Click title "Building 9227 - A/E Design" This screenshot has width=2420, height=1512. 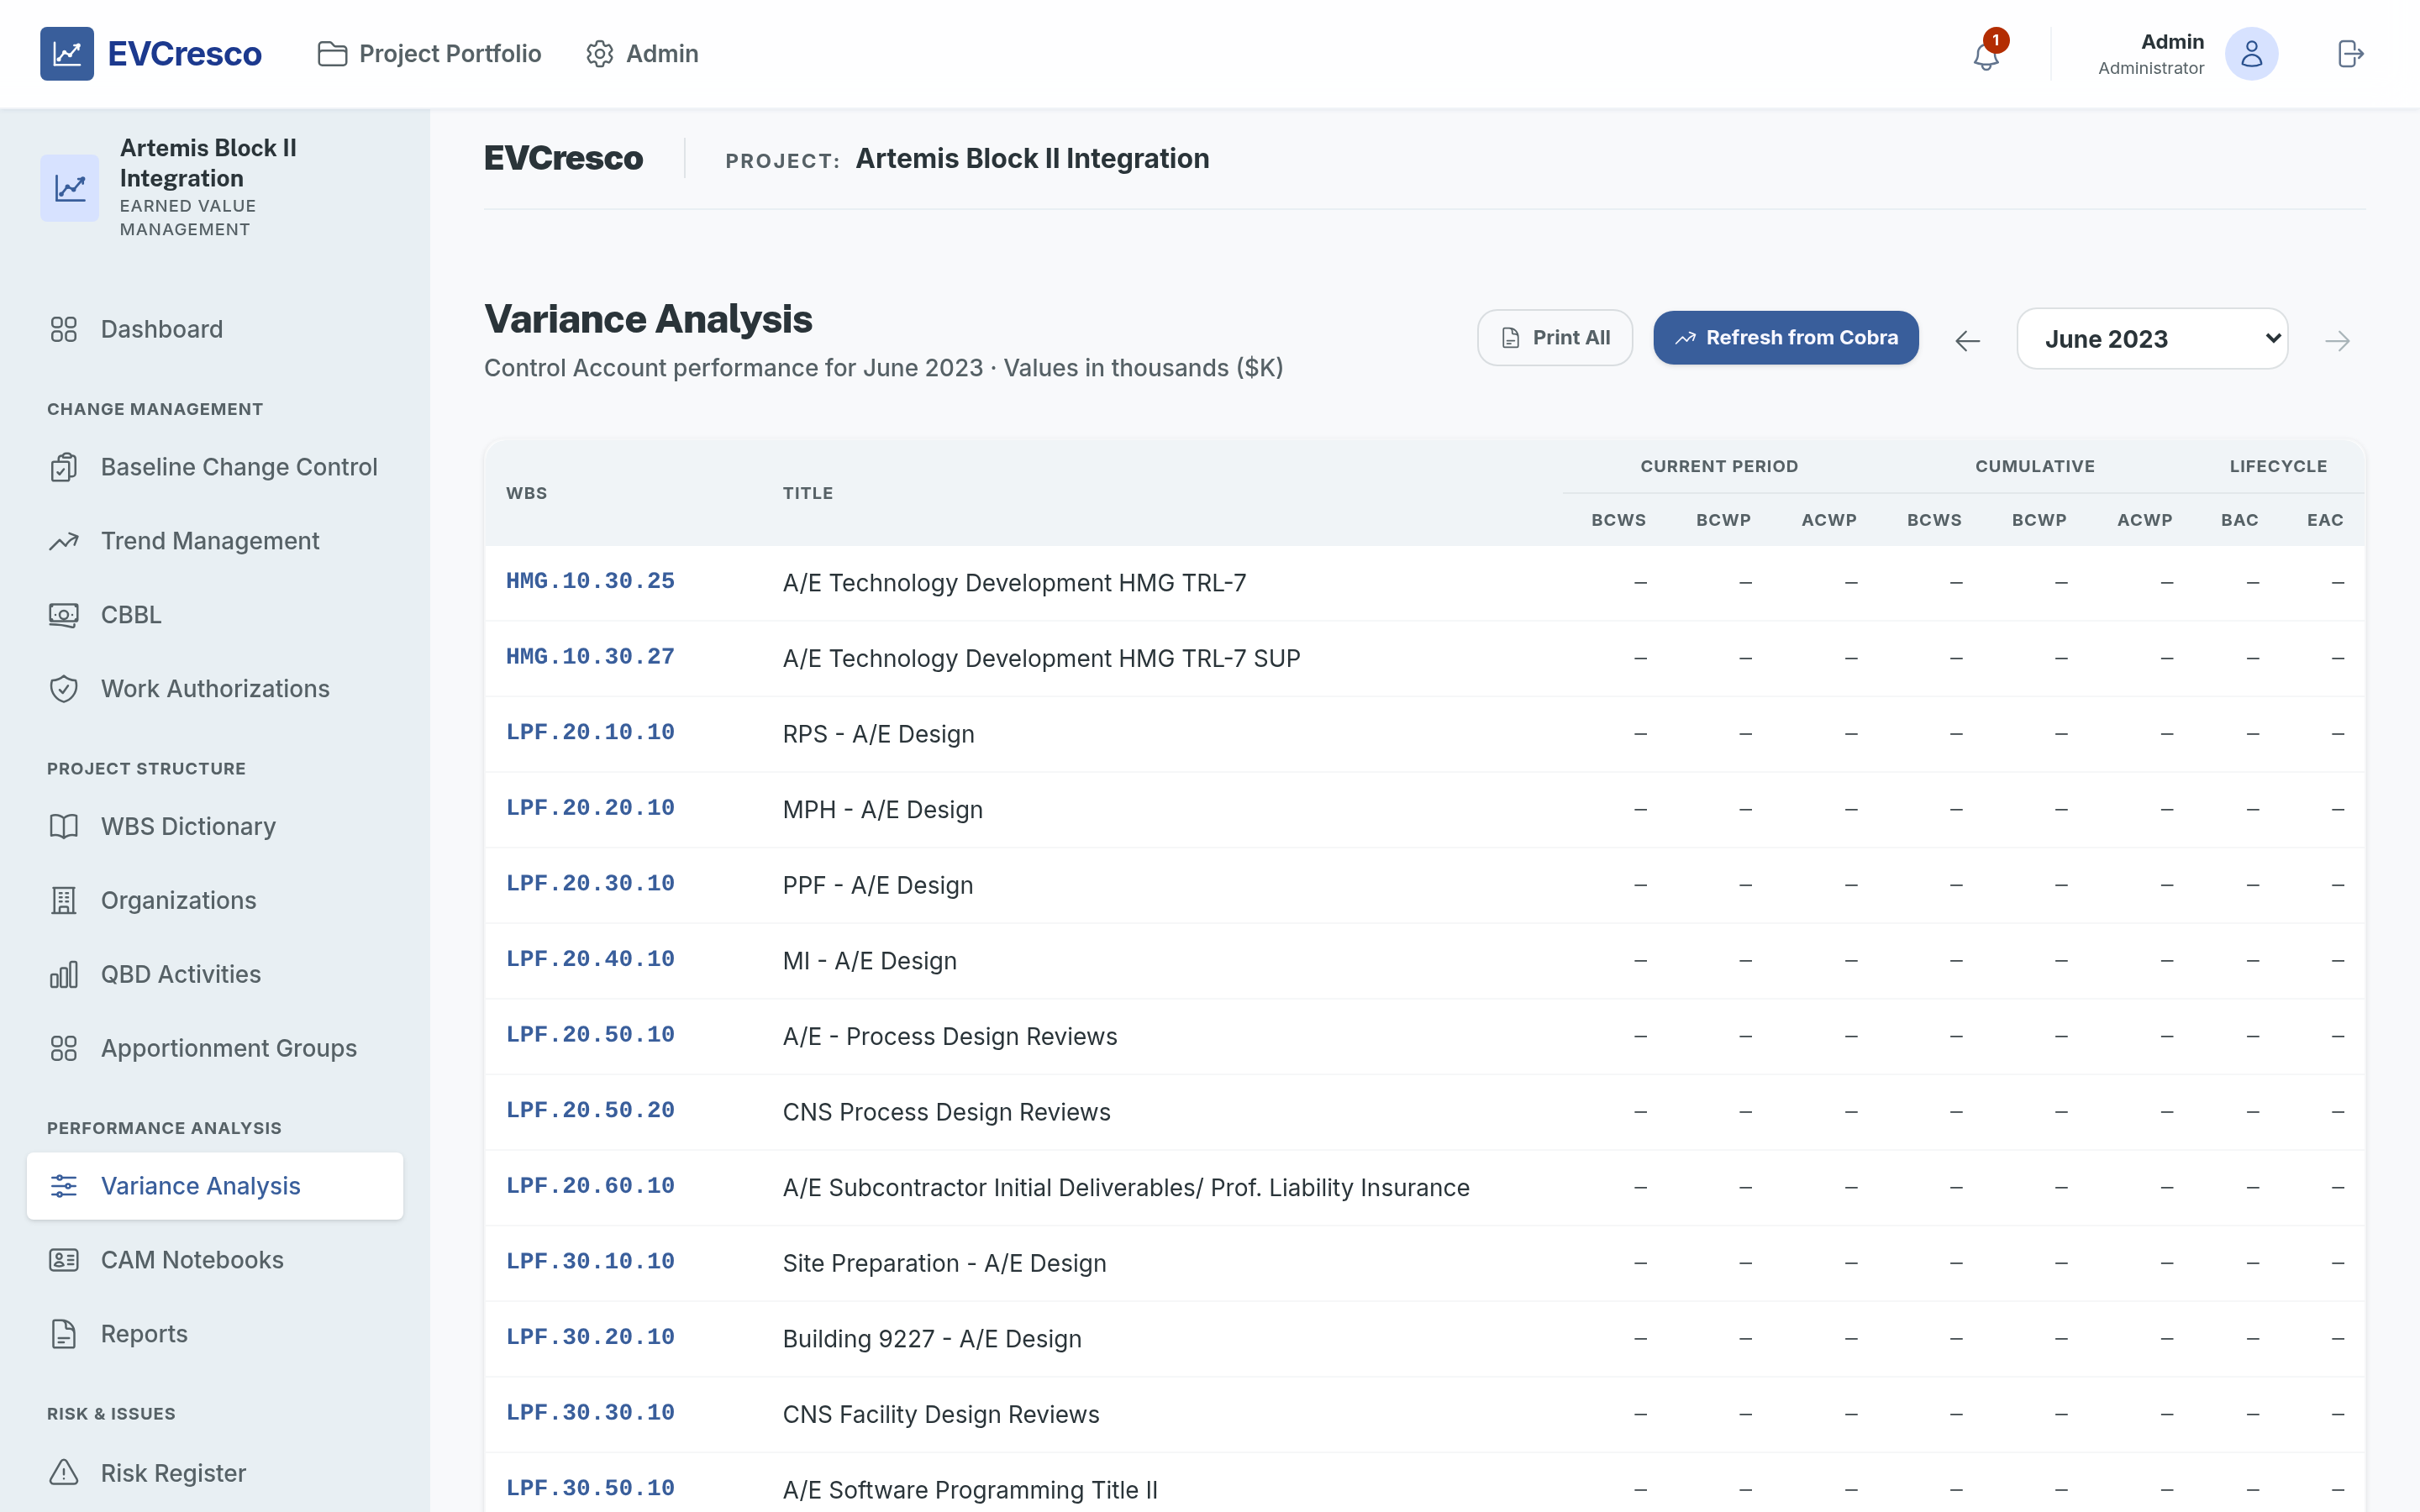(x=932, y=1339)
